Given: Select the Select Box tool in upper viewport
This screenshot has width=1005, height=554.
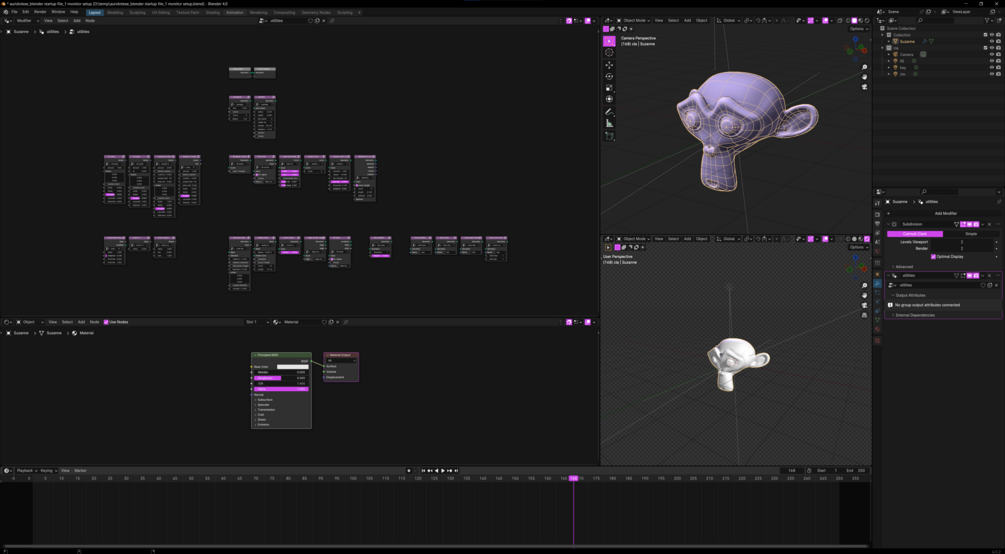Looking at the screenshot, I should pyautogui.click(x=609, y=41).
